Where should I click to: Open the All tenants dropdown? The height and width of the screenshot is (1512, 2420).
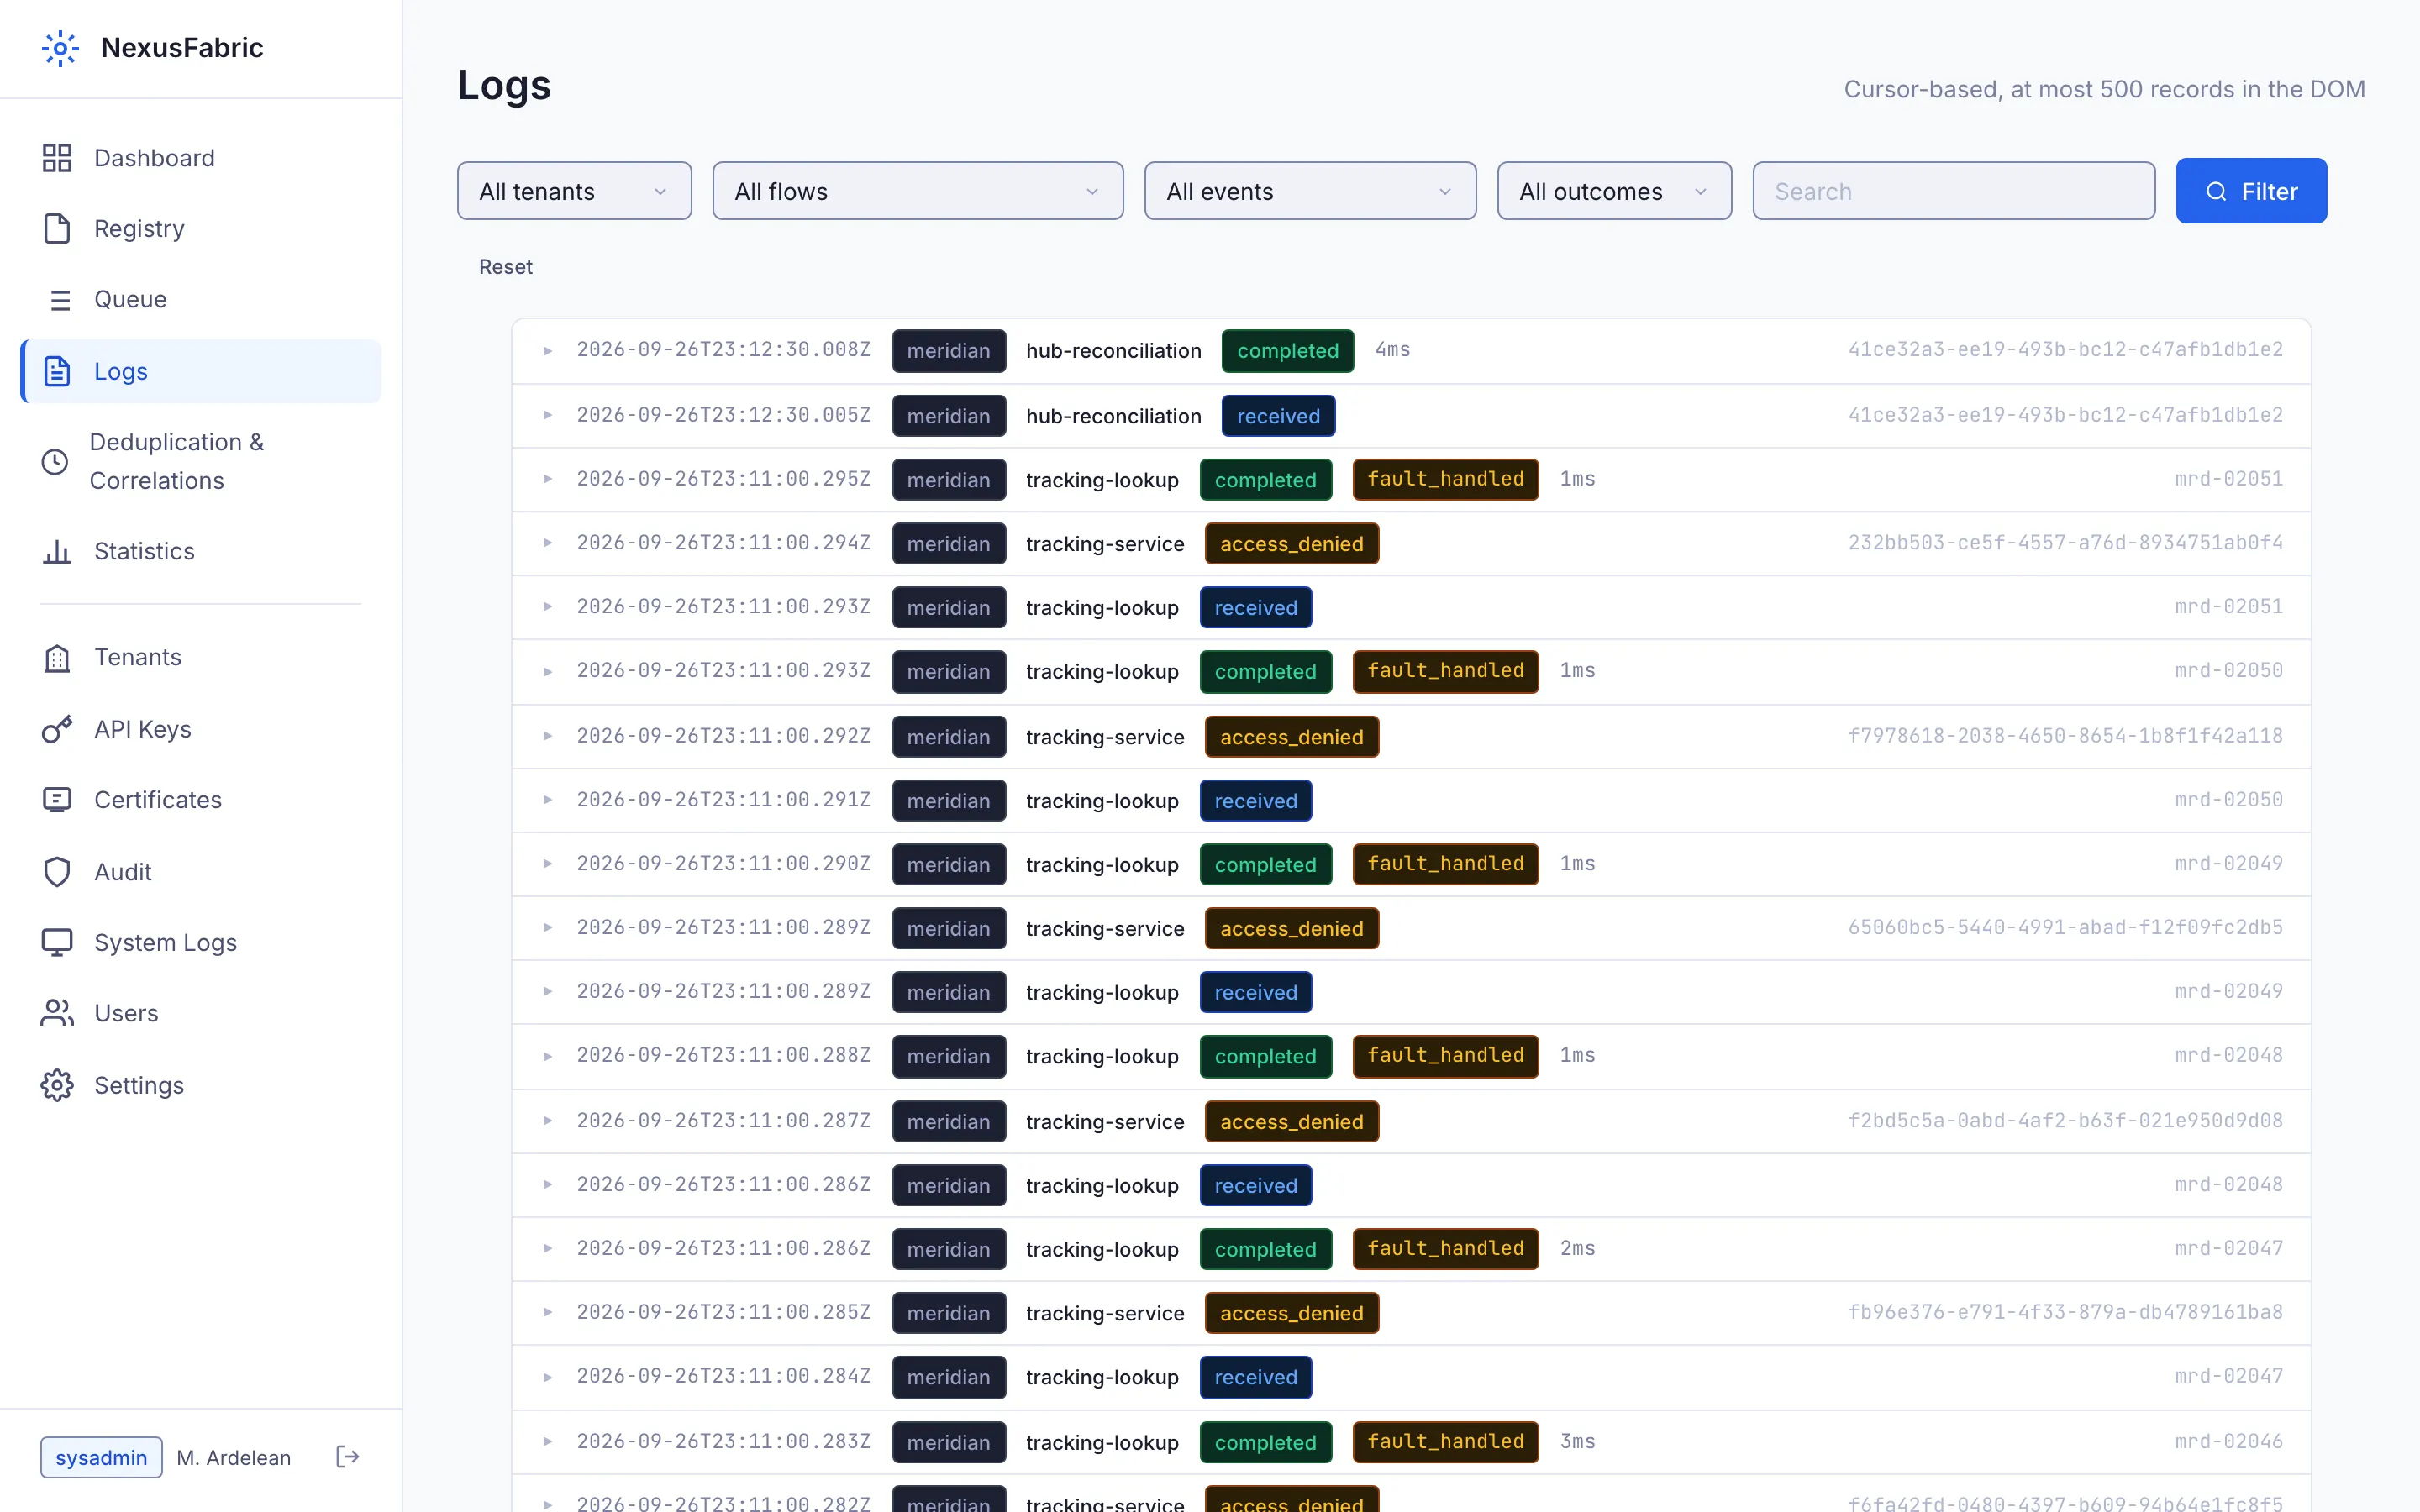click(x=574, y=191)
